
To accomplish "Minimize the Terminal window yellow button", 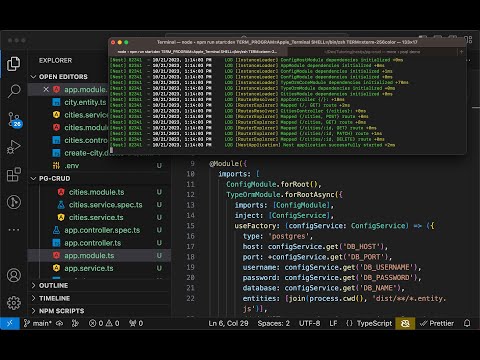I will (120, 42).
